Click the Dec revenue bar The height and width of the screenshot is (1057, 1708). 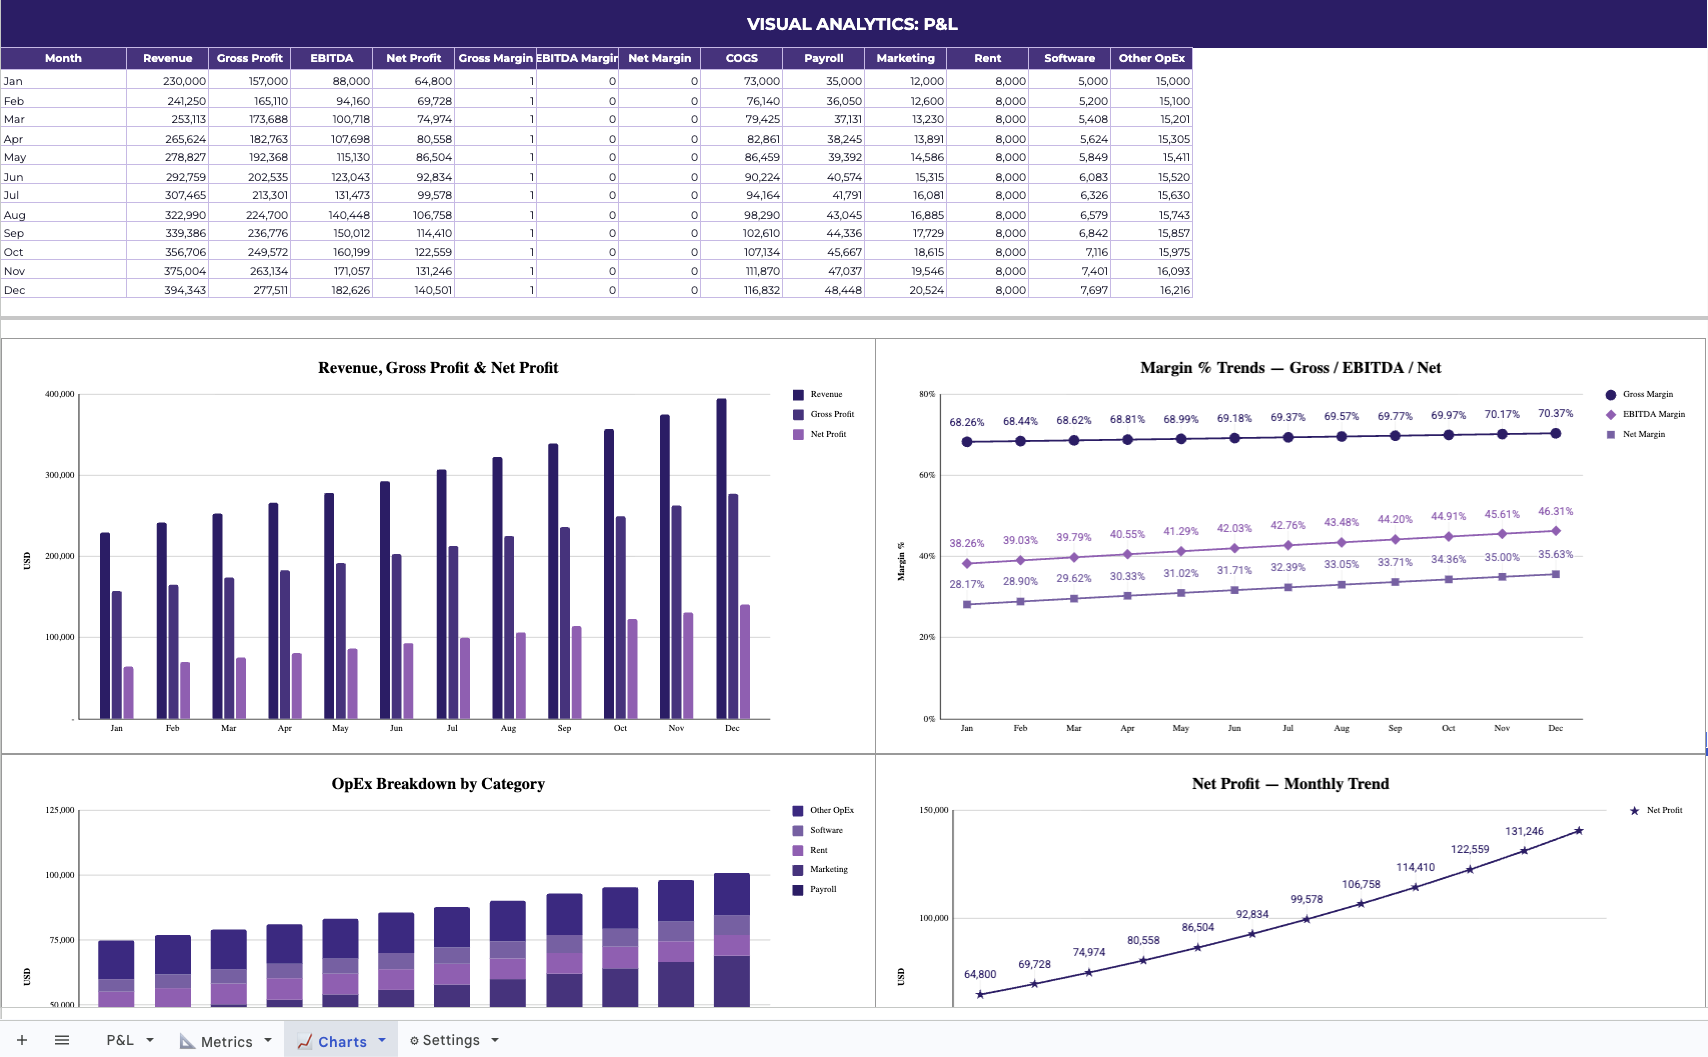click(x=721, y=558)
